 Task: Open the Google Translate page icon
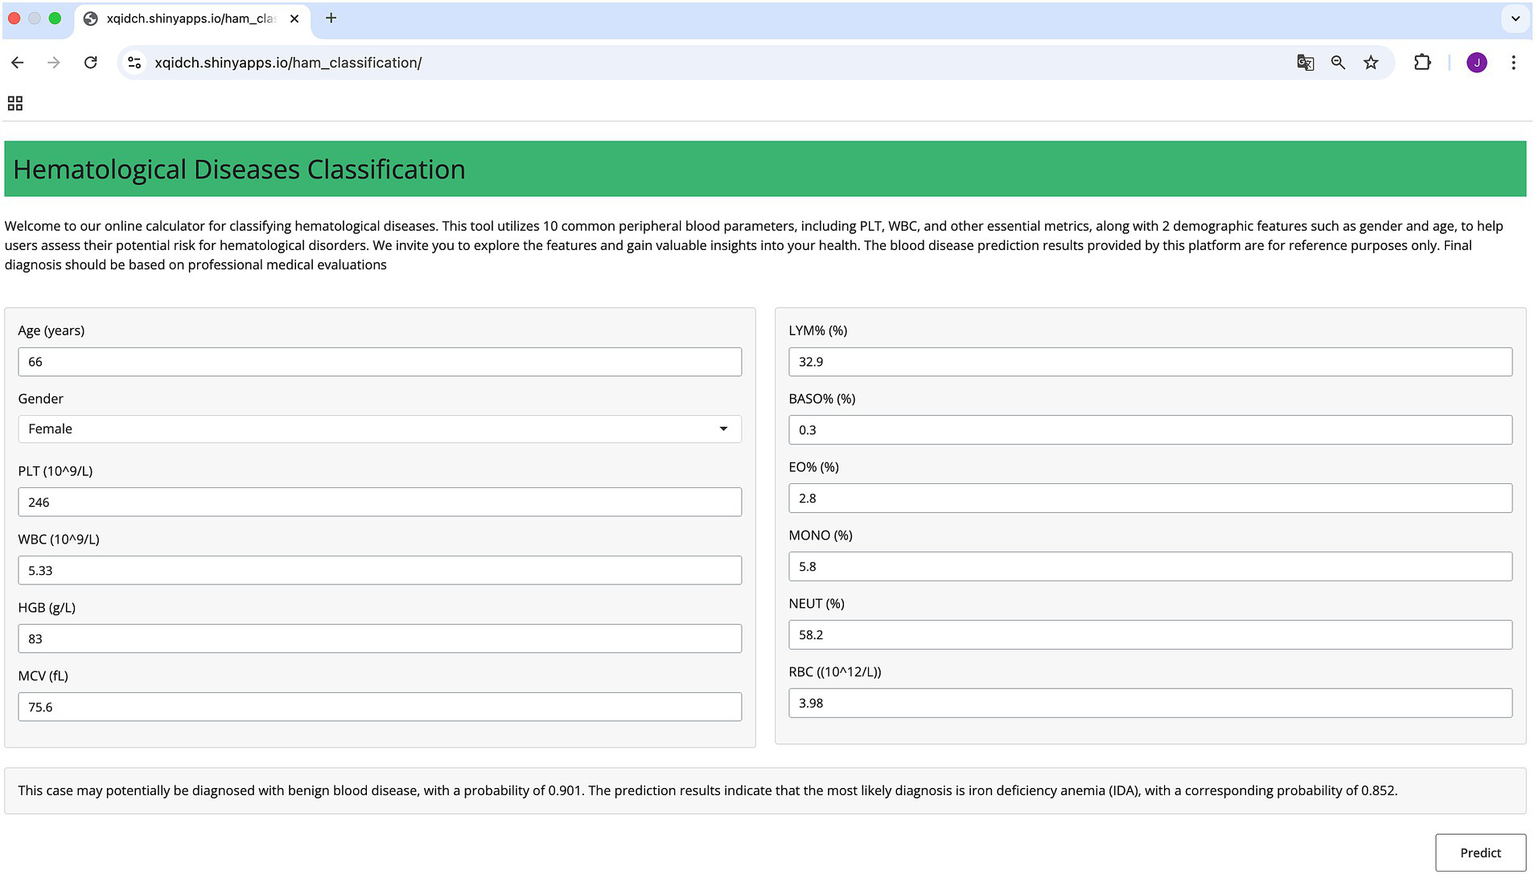click(1305, 62)
